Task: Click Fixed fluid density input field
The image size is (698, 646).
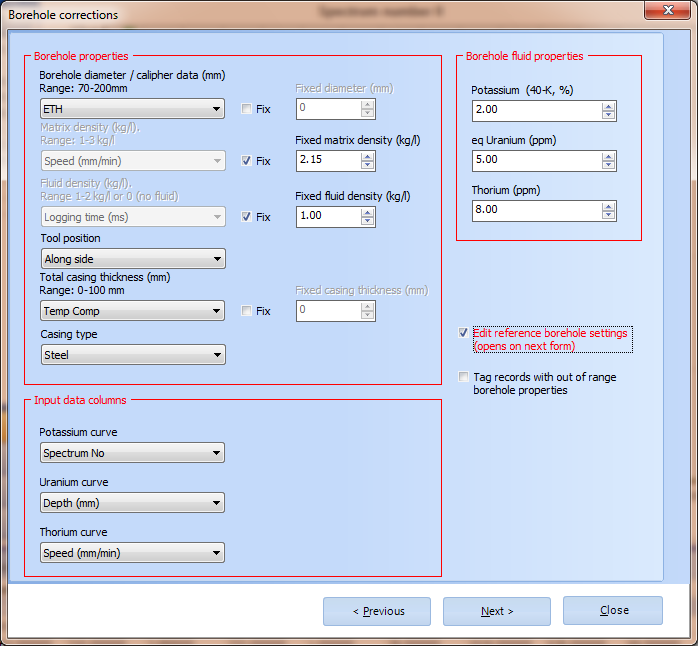Action: point(327,216)
